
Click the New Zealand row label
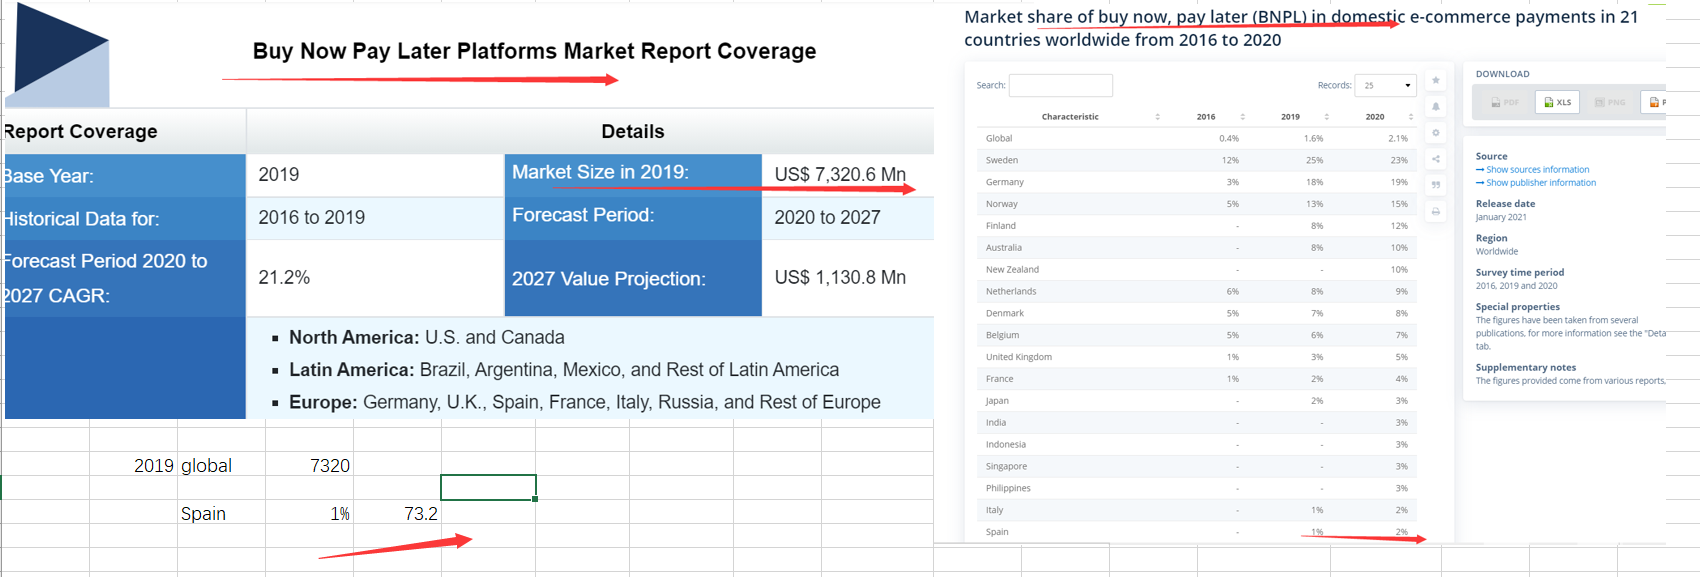click(1012, 270)
